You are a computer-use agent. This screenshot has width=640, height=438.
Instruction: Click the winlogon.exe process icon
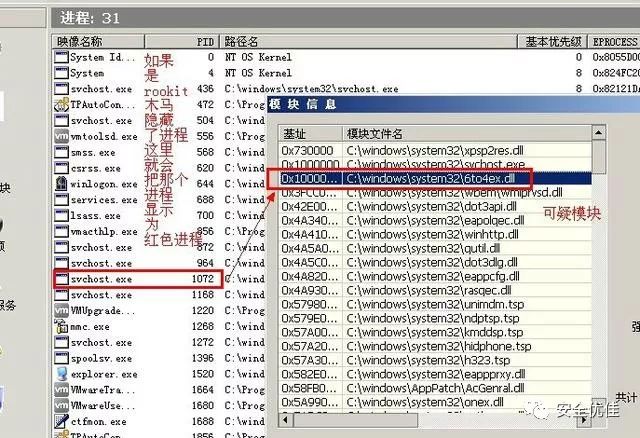tap(61, 184)
